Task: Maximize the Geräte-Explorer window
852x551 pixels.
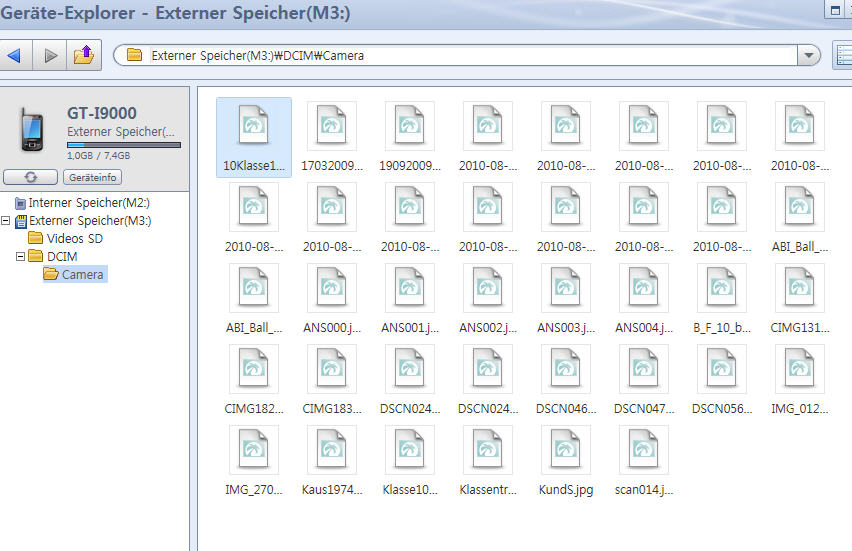Action: pos(835,10)
